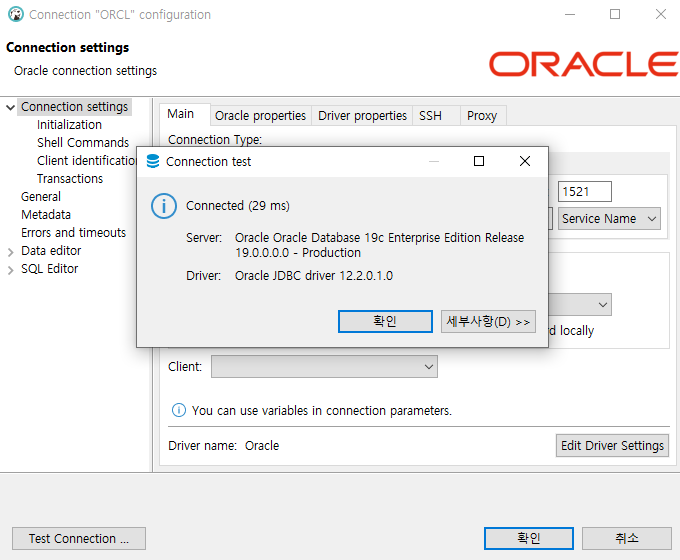Screen dimensions: 680x560
Task: Open the Client dropdown list
Action: click(324, 367)
